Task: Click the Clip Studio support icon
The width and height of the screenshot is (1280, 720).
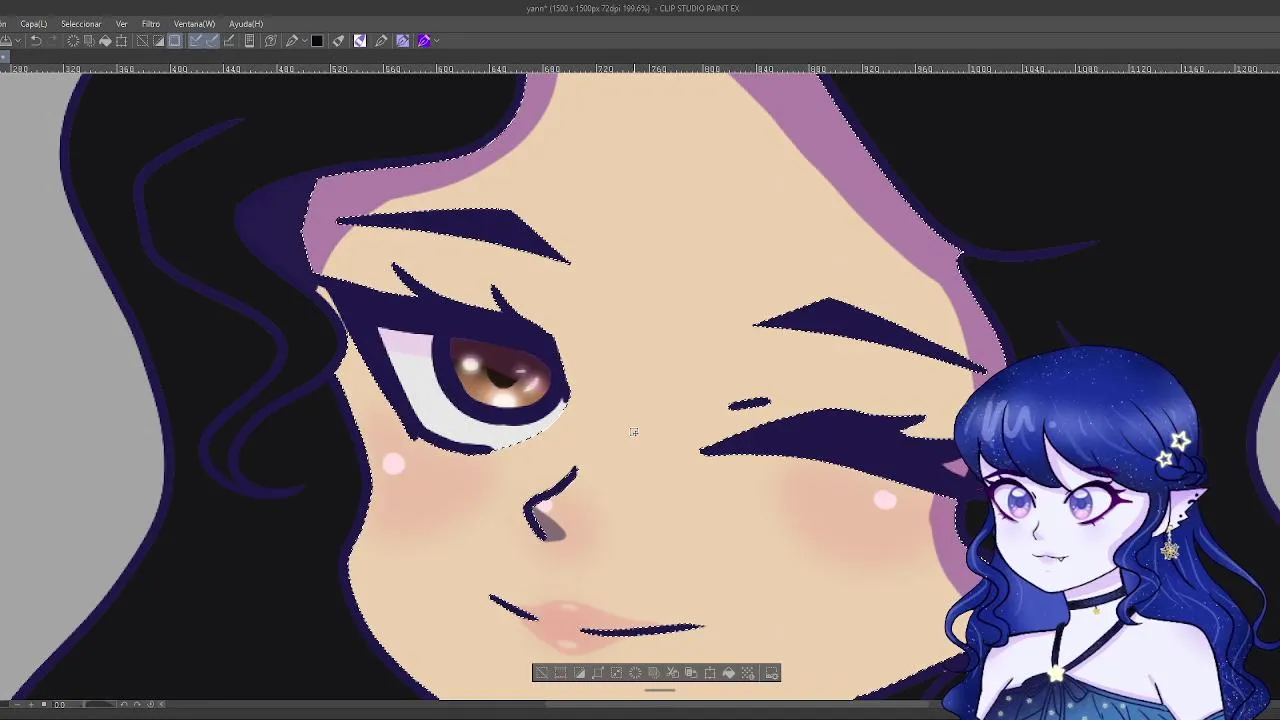Action: pyautogui.click(x=271, y=41)
